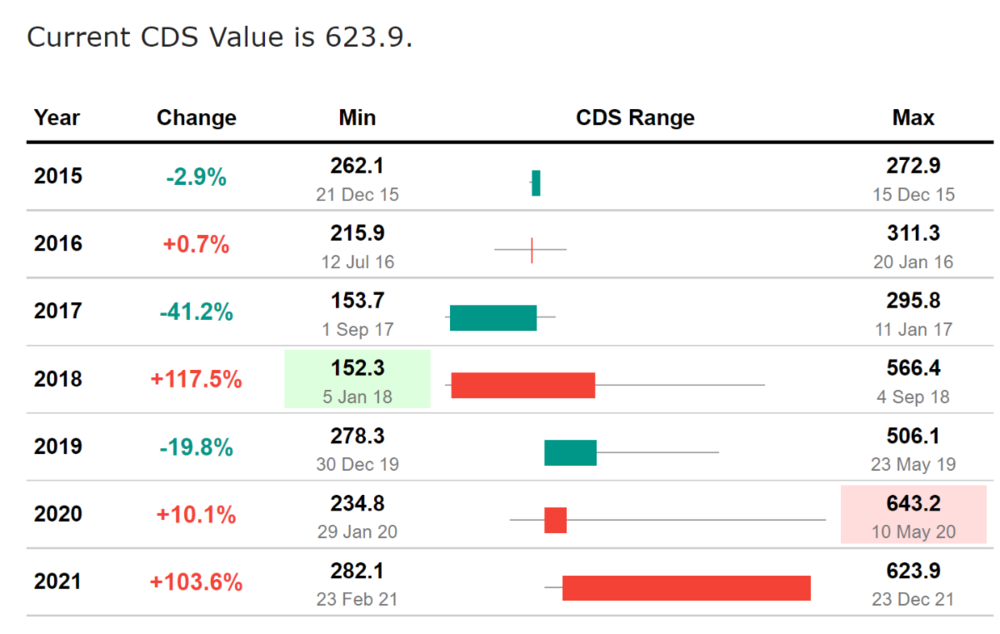Click the 2015 small green bar
Screen dimensions: 1000x634
pyautogui.click(x=536, y=183)
